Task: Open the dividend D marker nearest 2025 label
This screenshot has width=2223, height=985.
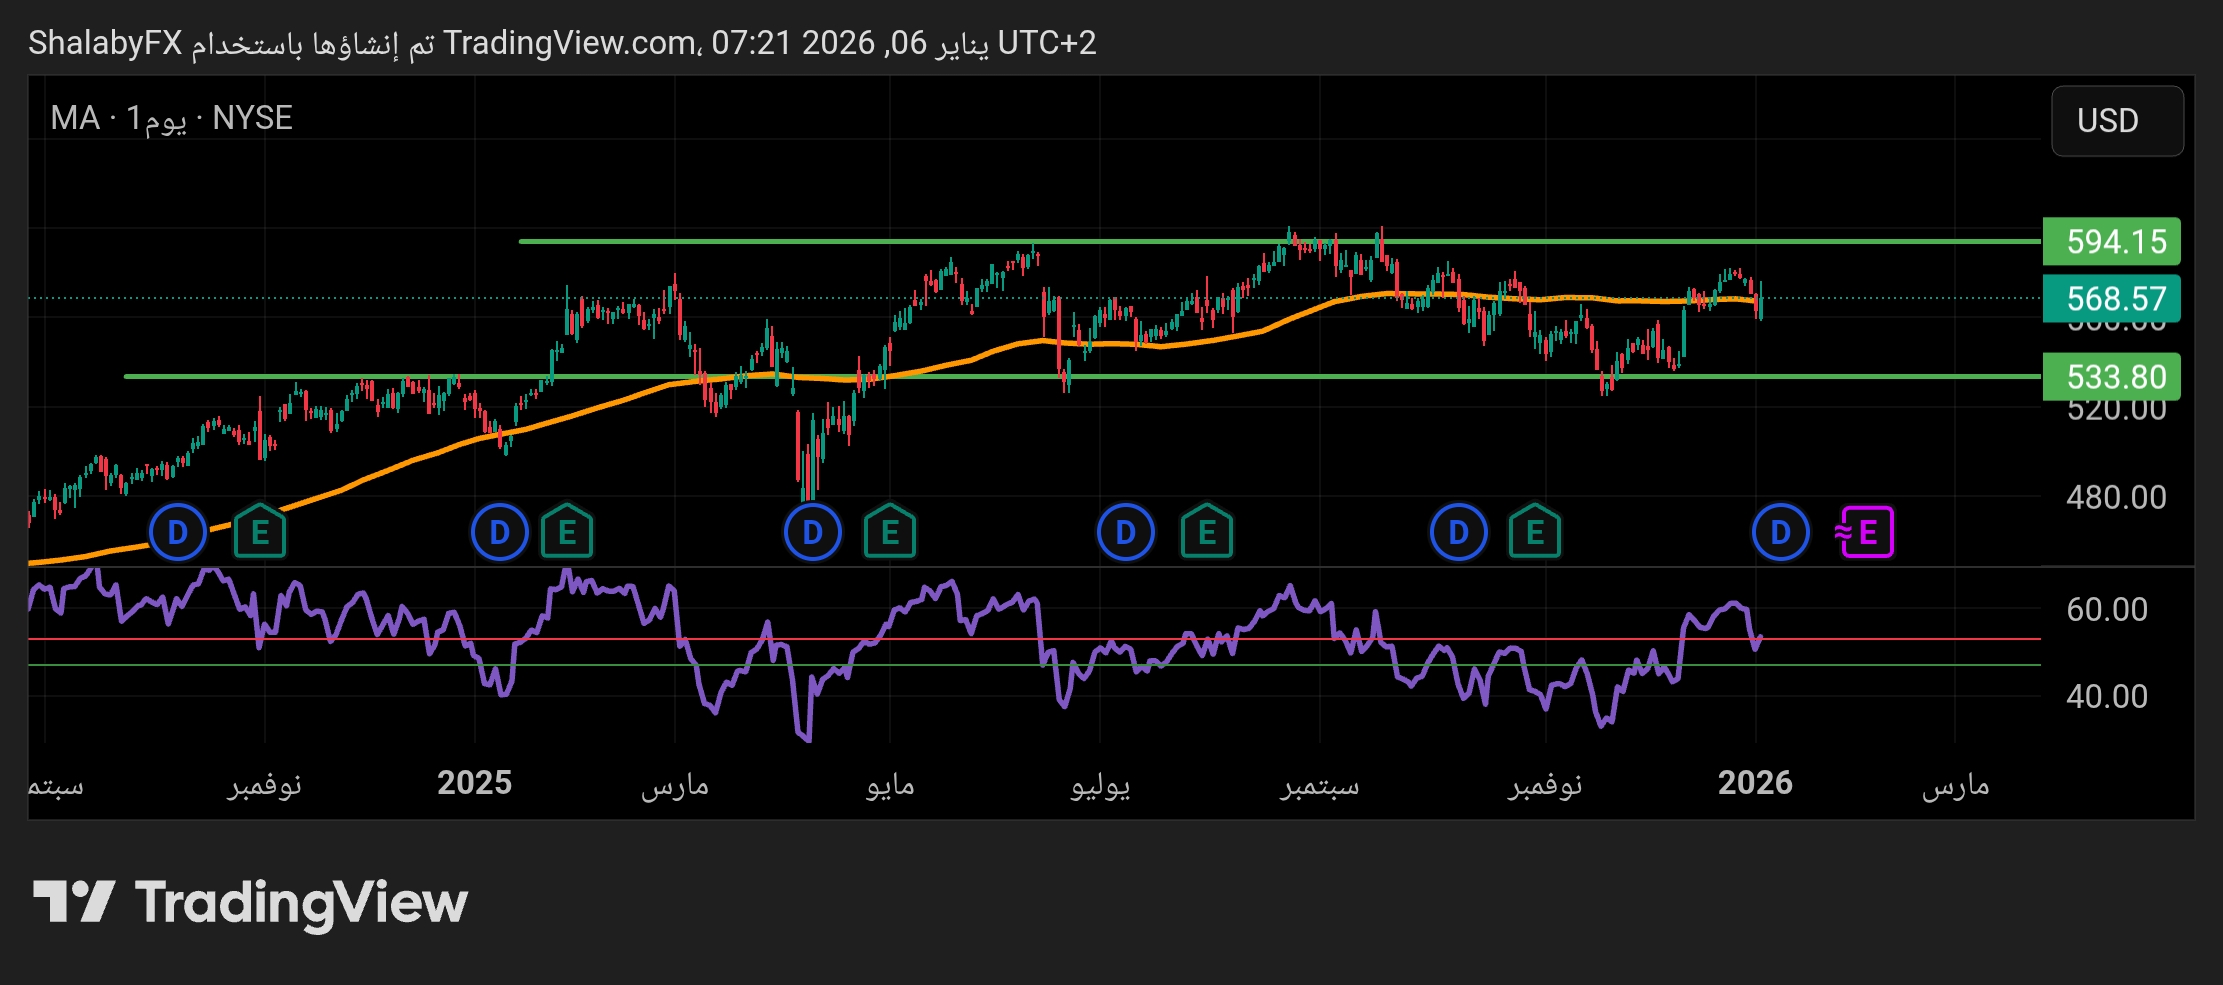Action: pos(499,532)
